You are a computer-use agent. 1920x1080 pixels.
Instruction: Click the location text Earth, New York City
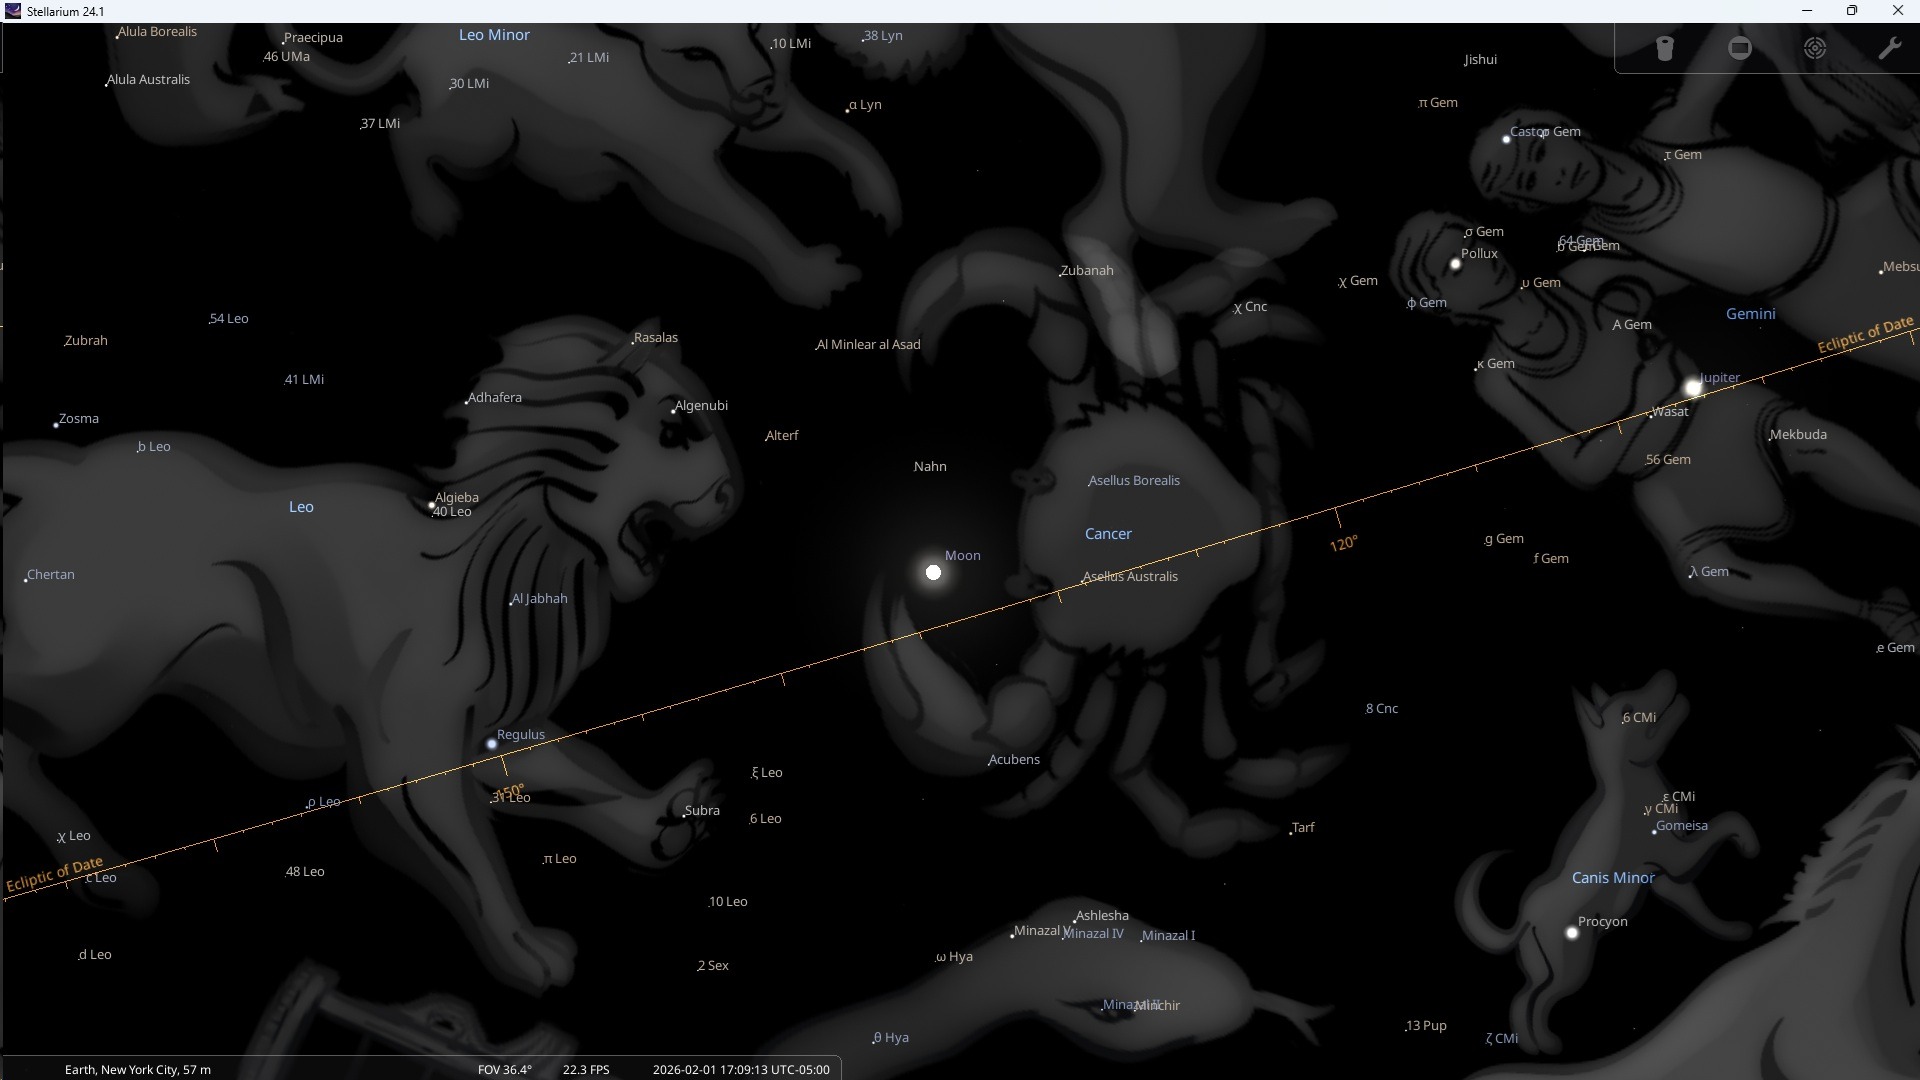pos(137,1069)
